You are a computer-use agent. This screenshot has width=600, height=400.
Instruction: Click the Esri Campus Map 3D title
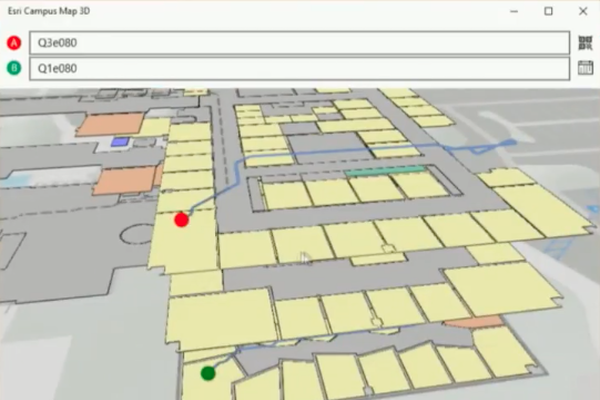[x=44, y=11]
